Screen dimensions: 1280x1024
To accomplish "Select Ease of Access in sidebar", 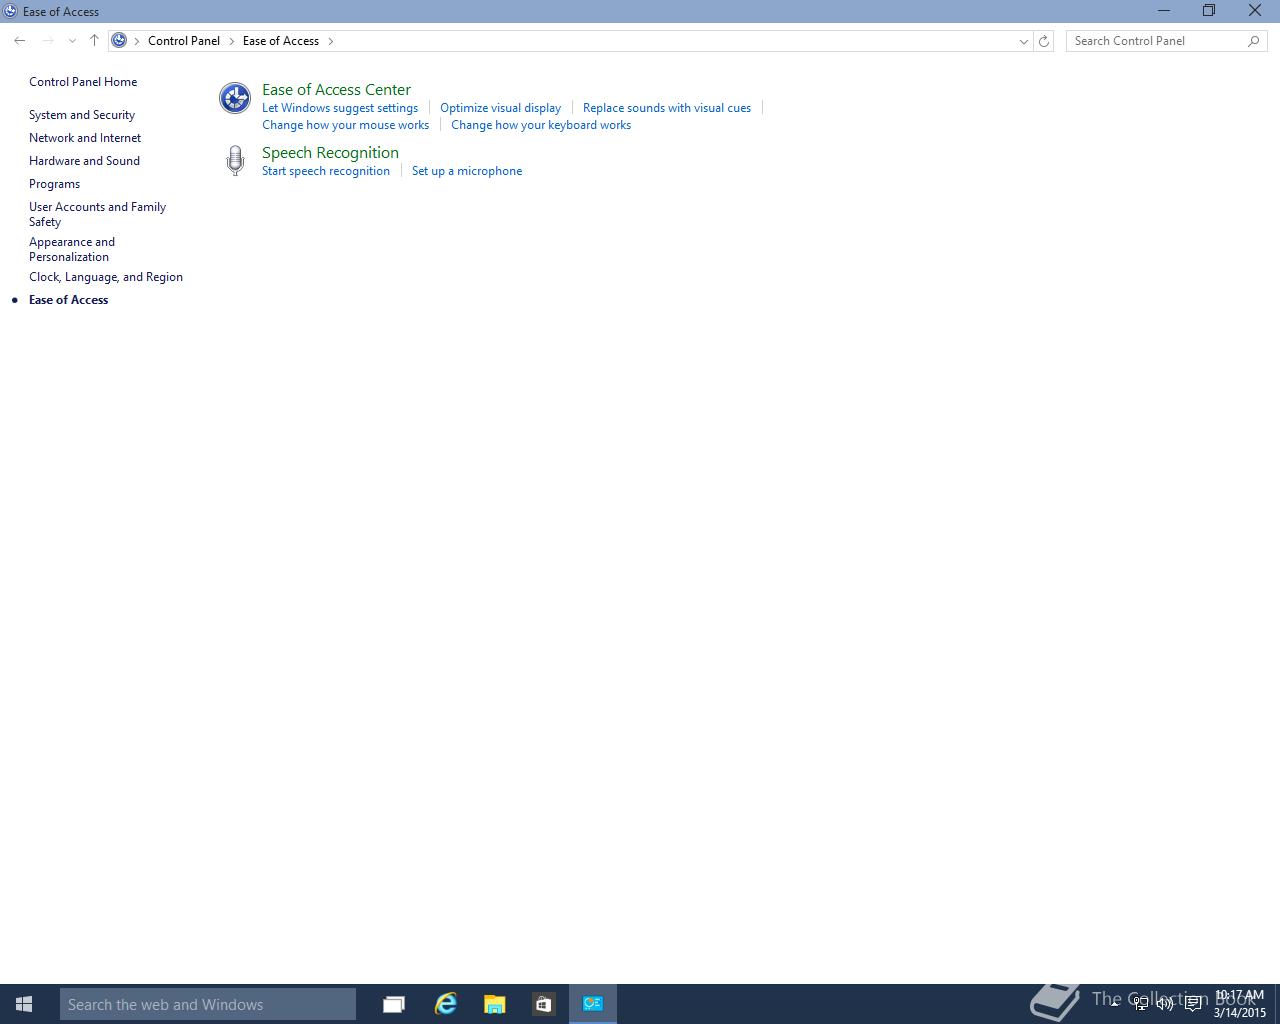I will tap(68, 300).
